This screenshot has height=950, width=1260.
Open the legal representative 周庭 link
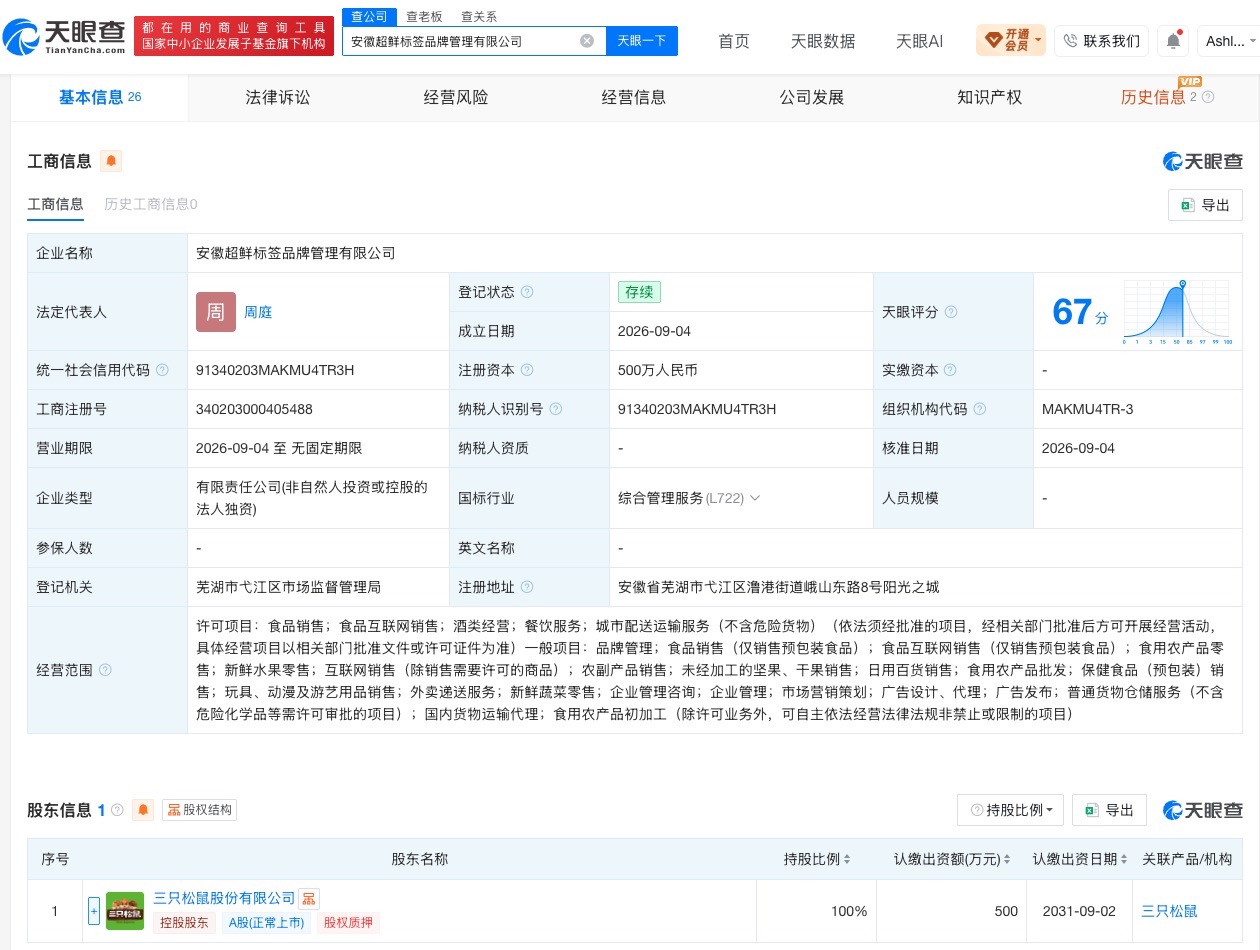258,312
